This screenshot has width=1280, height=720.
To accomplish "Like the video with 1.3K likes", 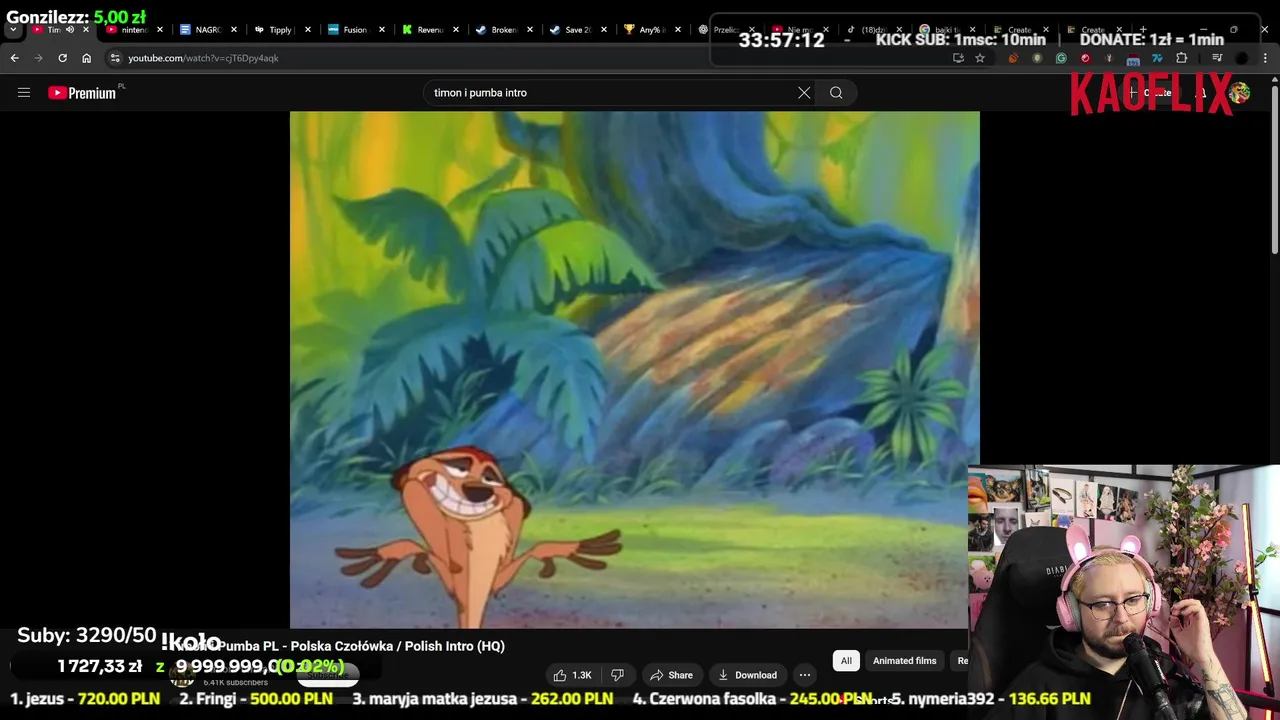I will [572, 675].
